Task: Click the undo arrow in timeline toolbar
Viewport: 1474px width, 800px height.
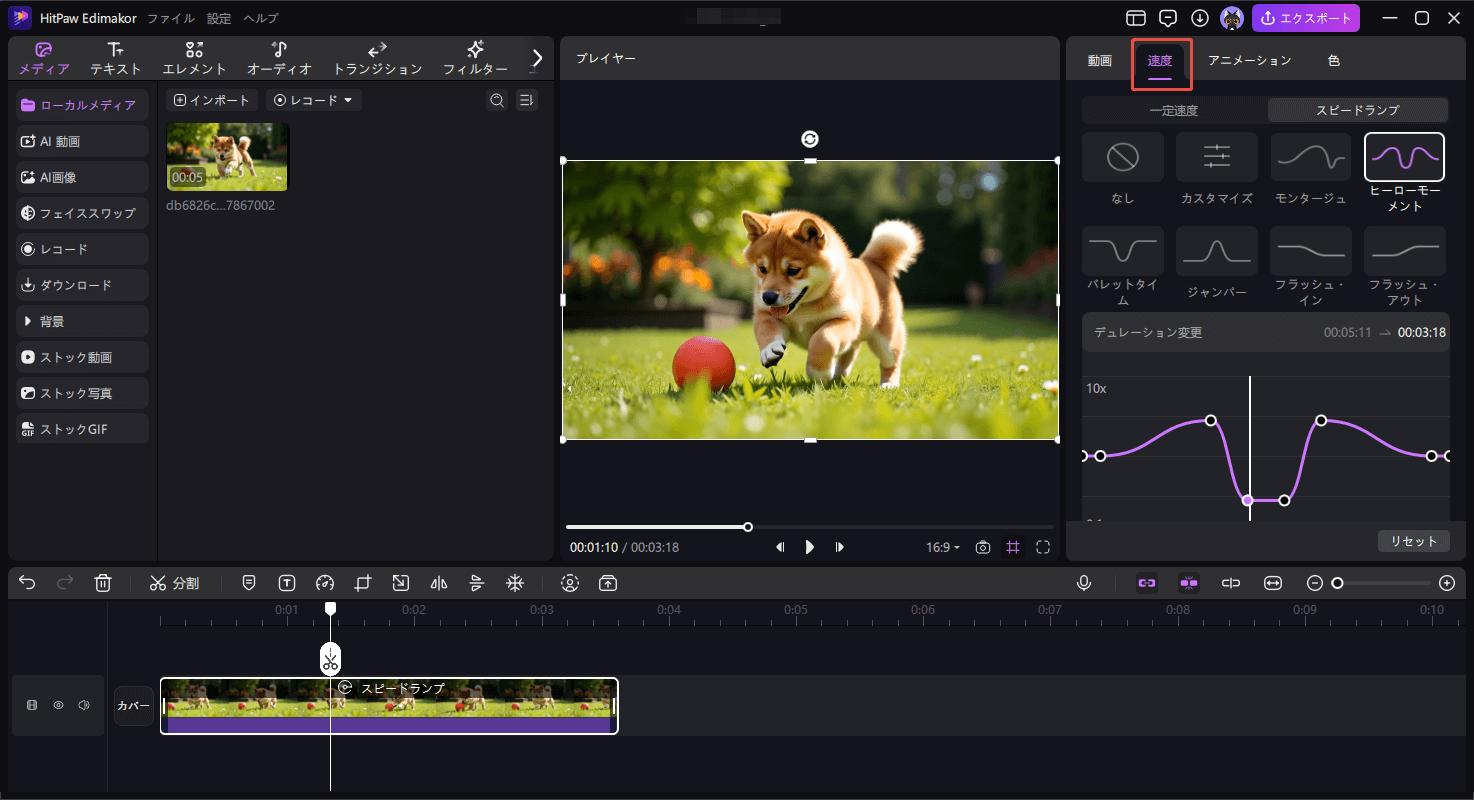Action: click(27, 583)
